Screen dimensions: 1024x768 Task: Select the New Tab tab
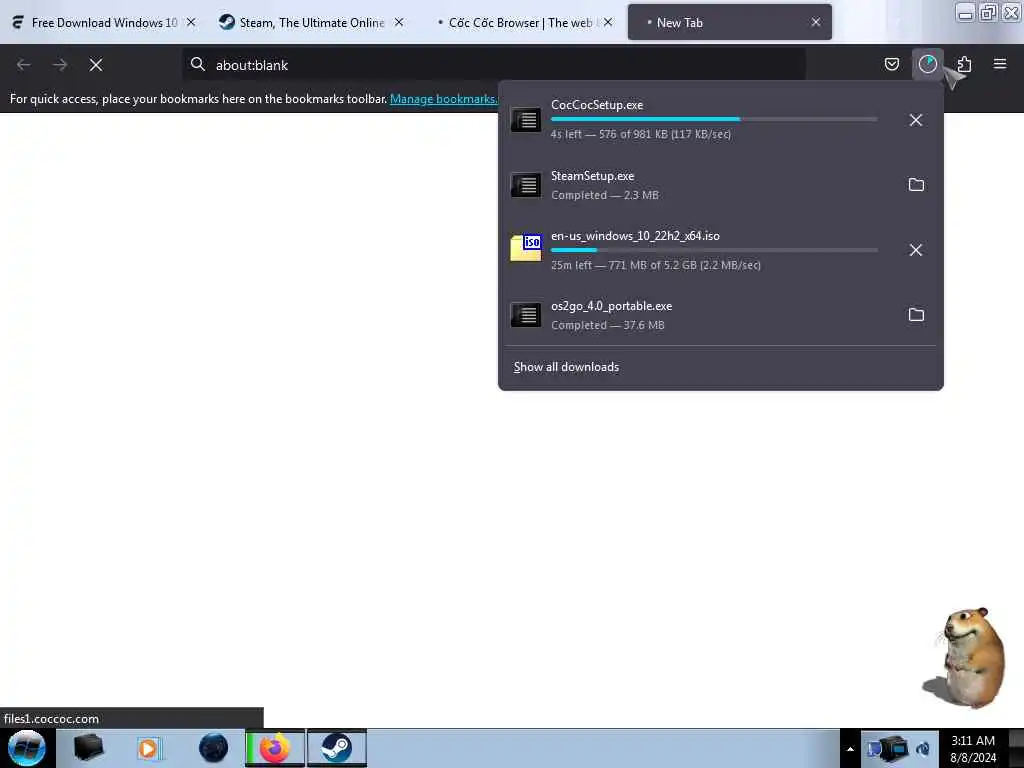pyautogui.click(x=729, y=23)
